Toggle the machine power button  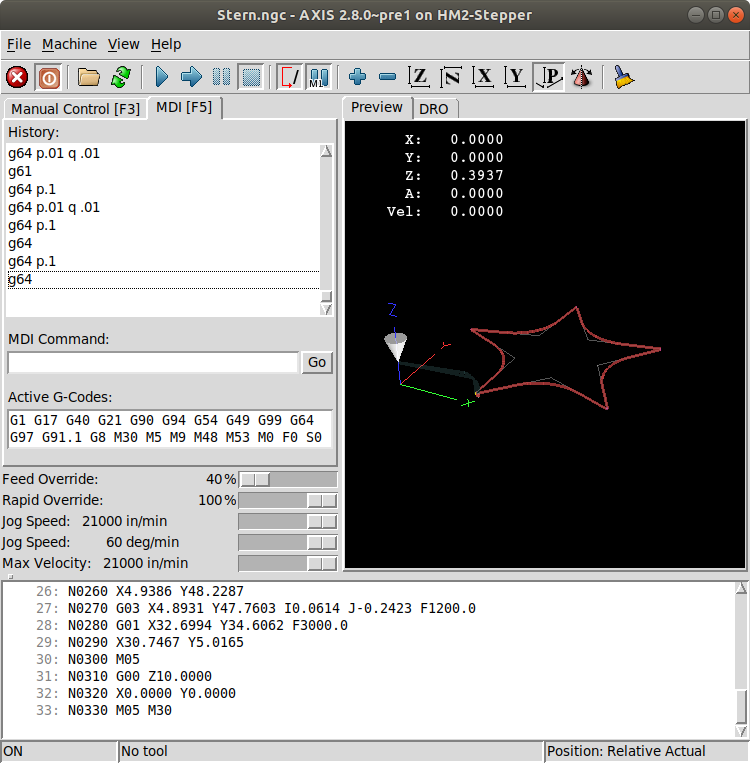pos(49,77)
